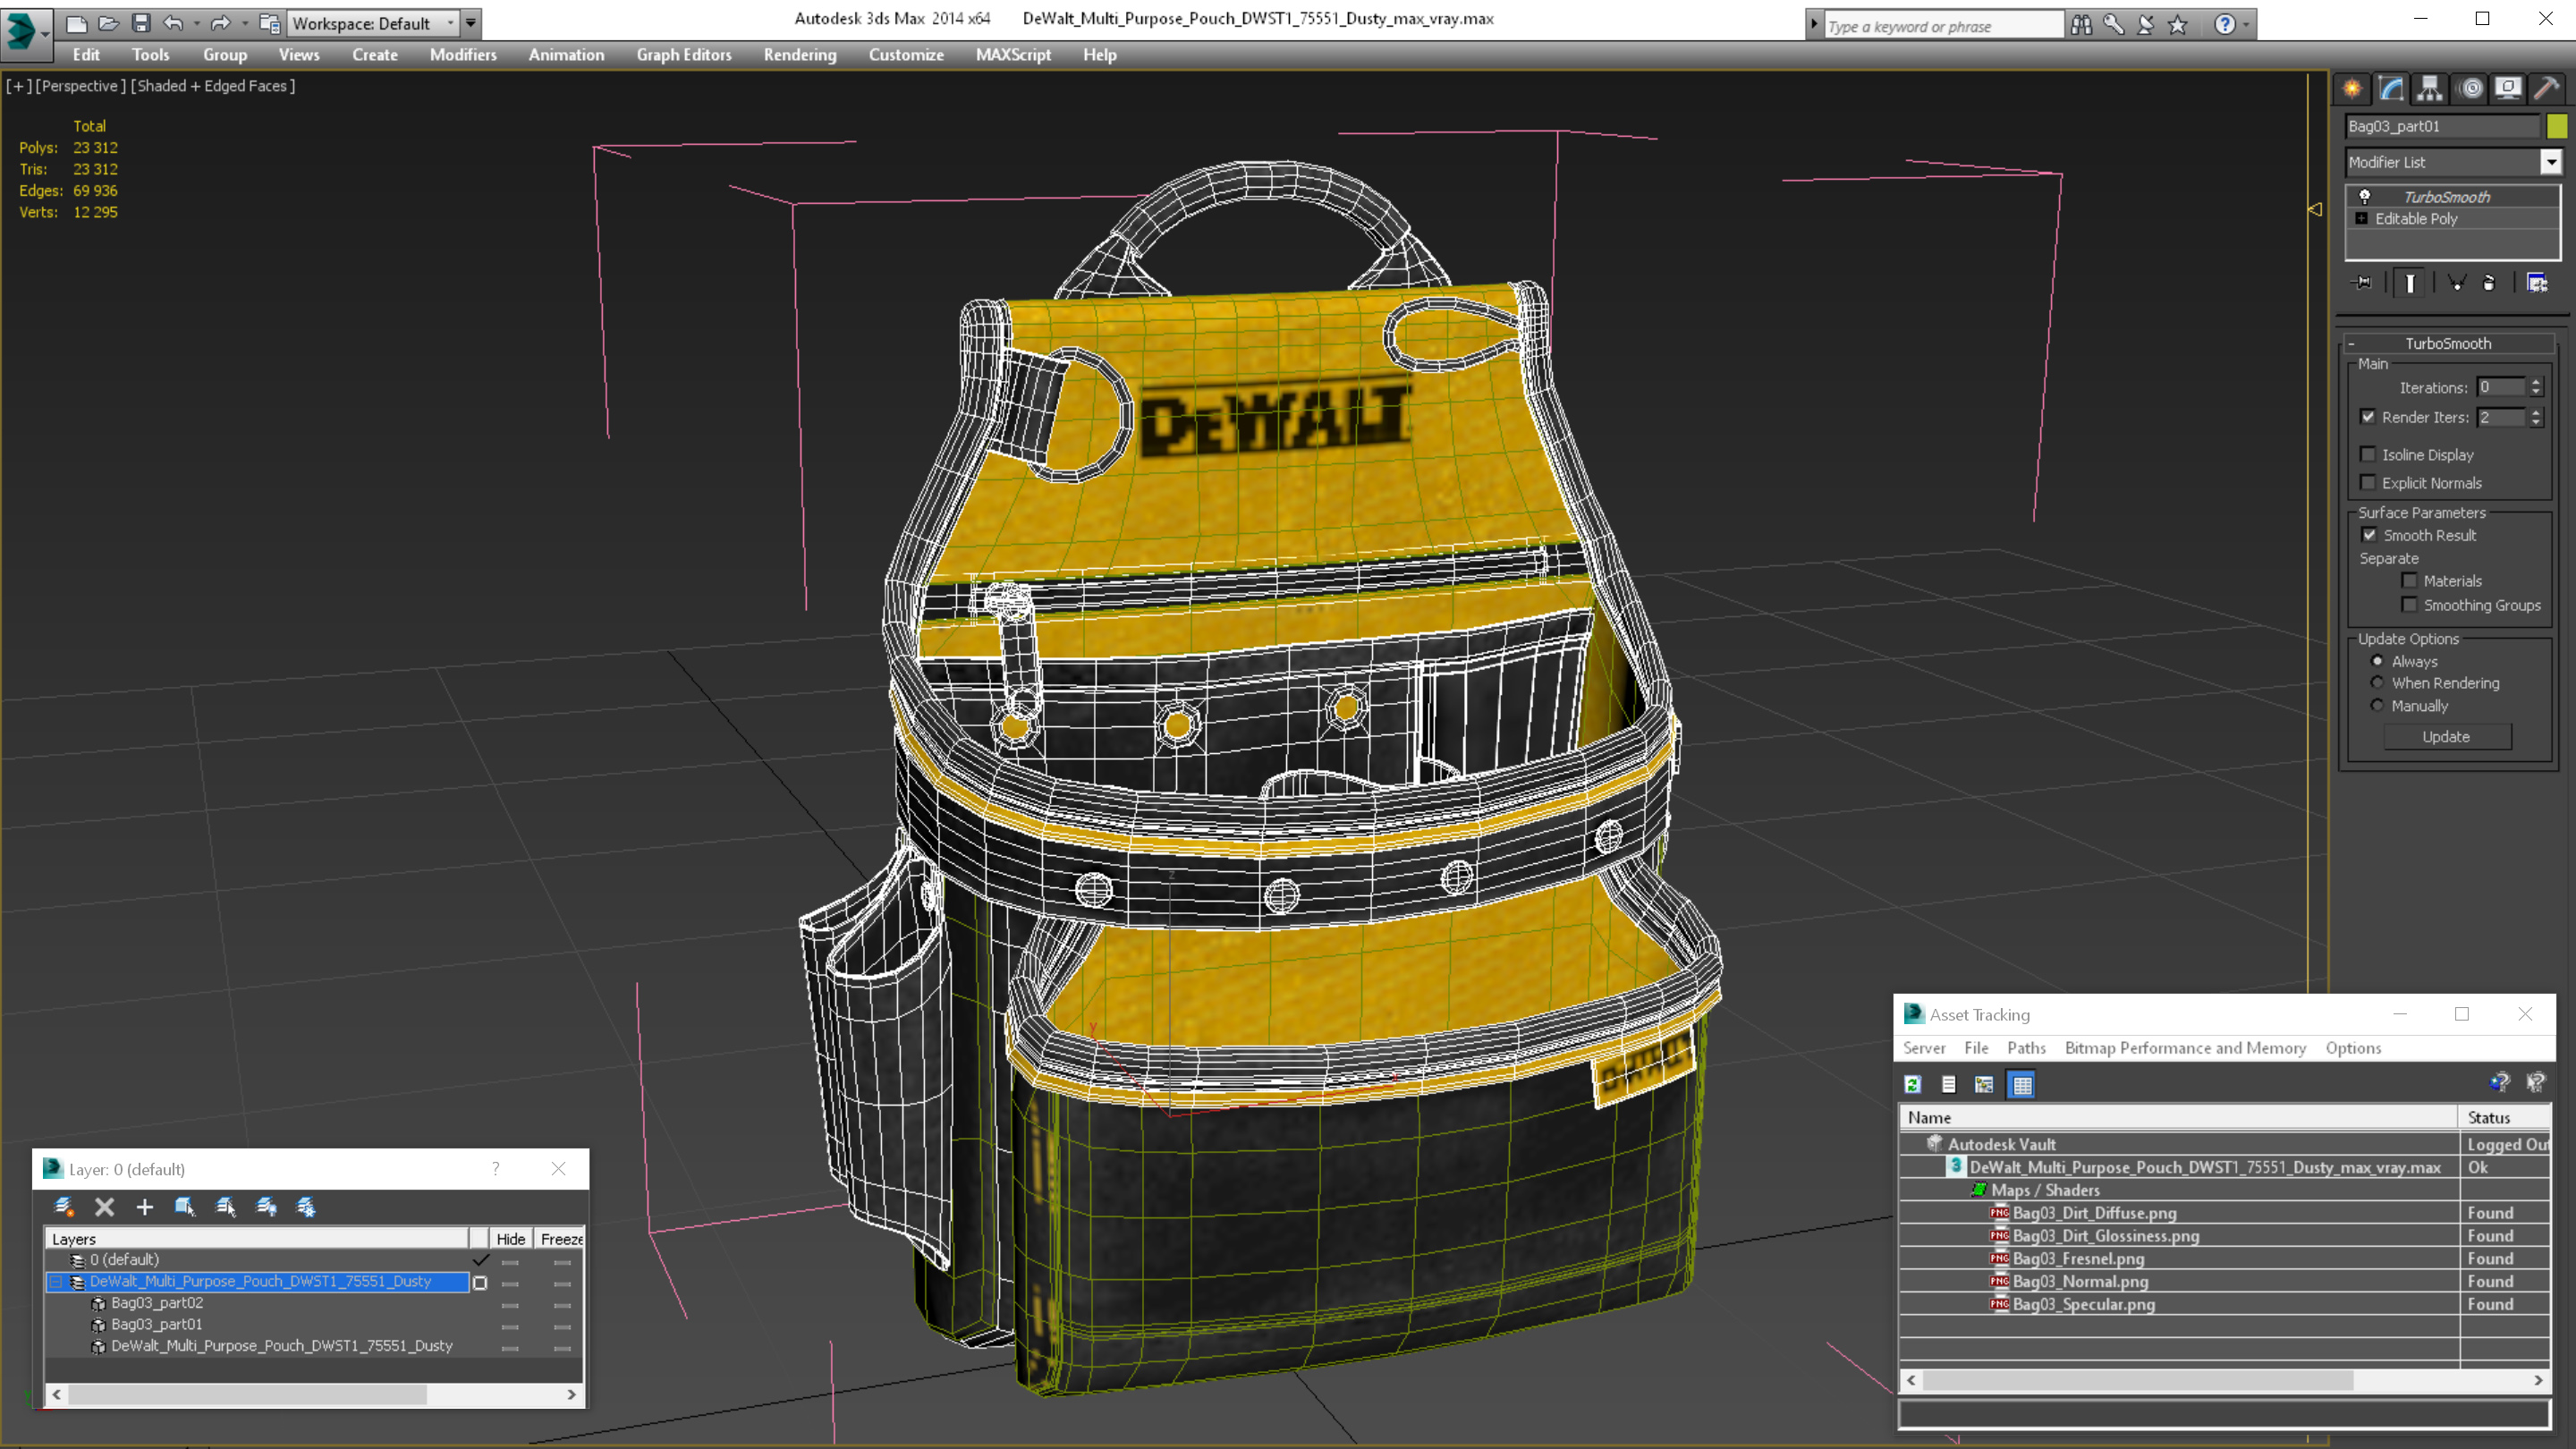Screen dimensions: 2576x1449
Task: Enable Separate by Smoothing Groups checkbox
Action: click(x=2409, y=604)
